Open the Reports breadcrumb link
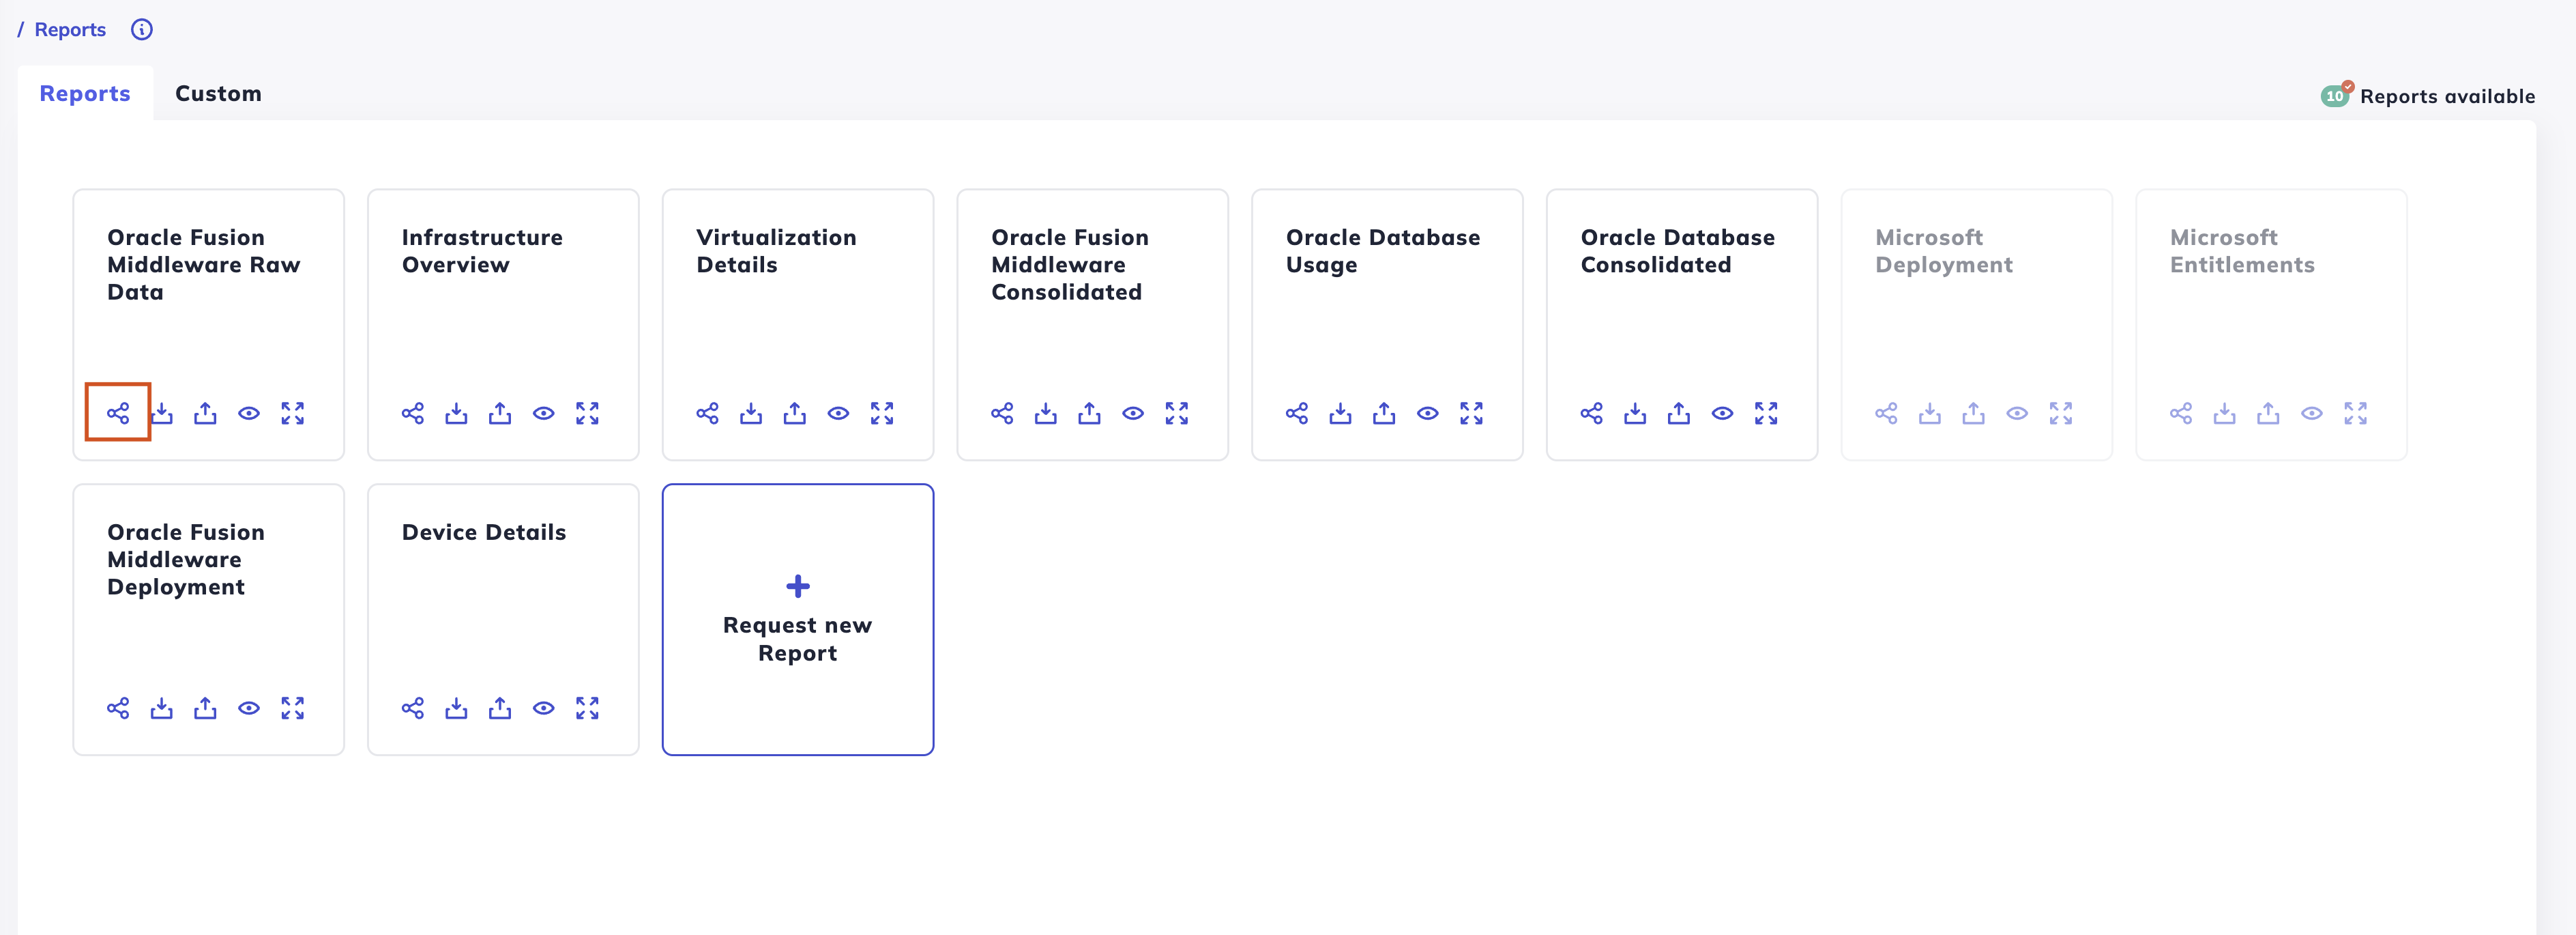Image resolution: width=2576 pixels, height=935 pixels. [x=70, y=29]
